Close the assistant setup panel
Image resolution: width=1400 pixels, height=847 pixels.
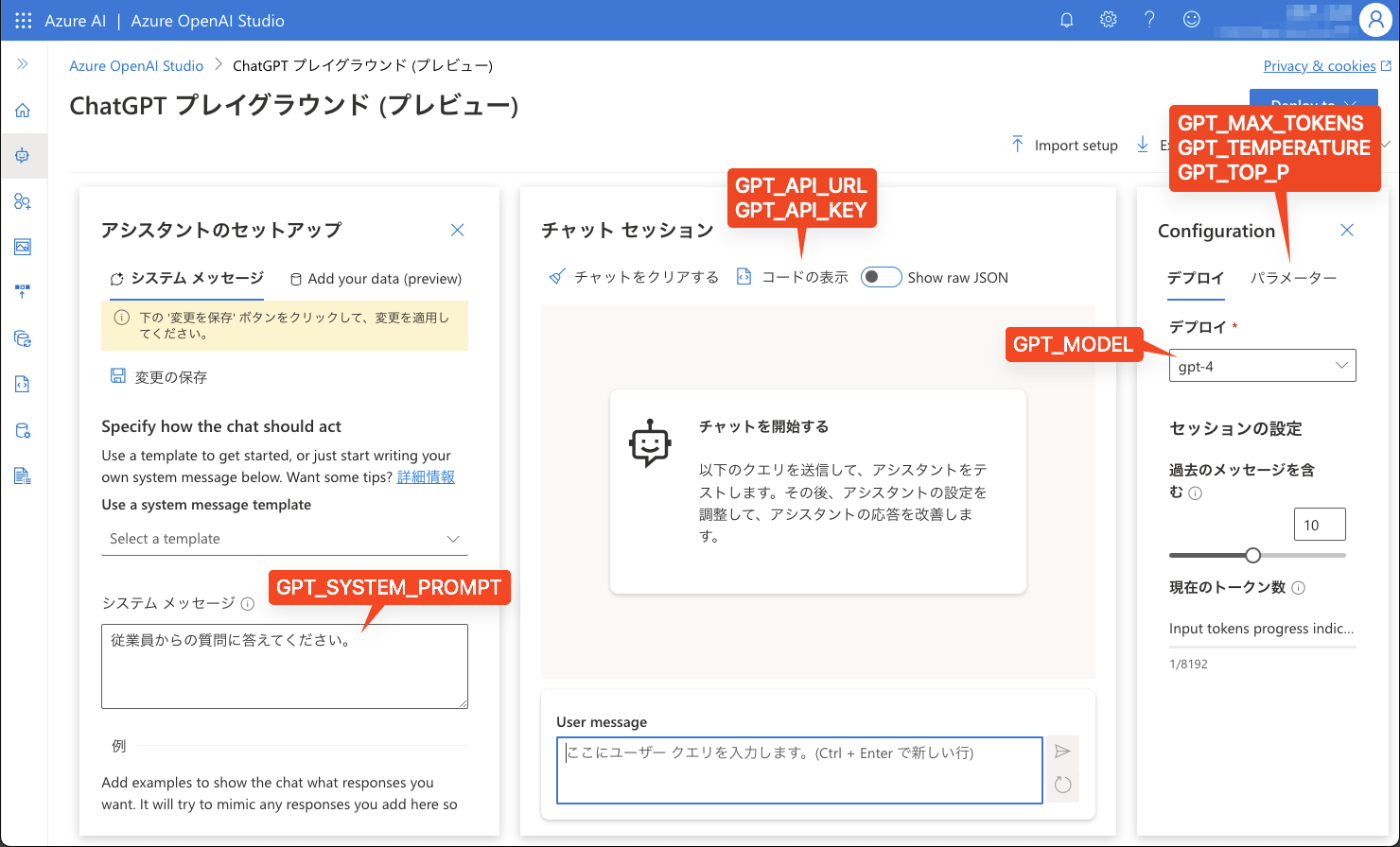click(458, 230)
